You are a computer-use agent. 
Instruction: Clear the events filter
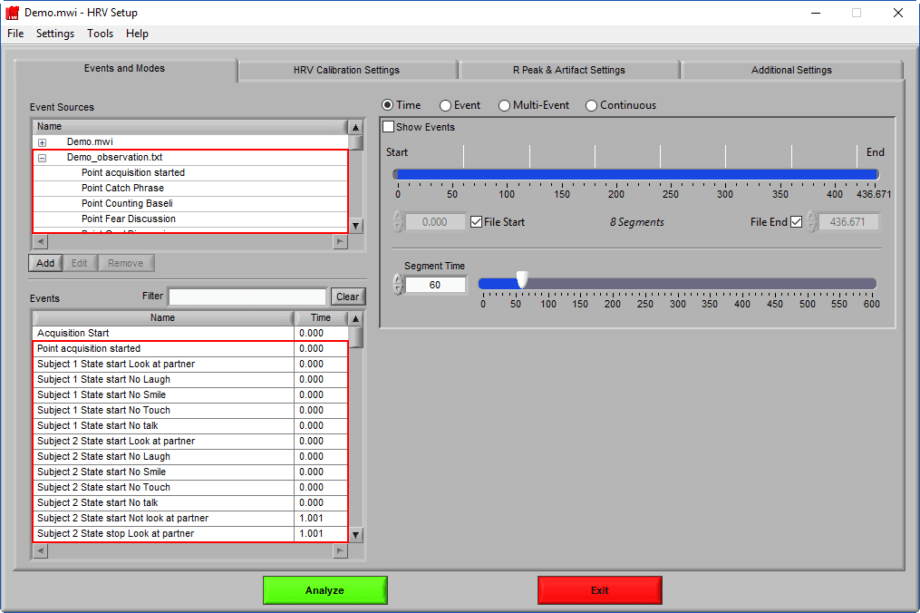click(347, 297)
